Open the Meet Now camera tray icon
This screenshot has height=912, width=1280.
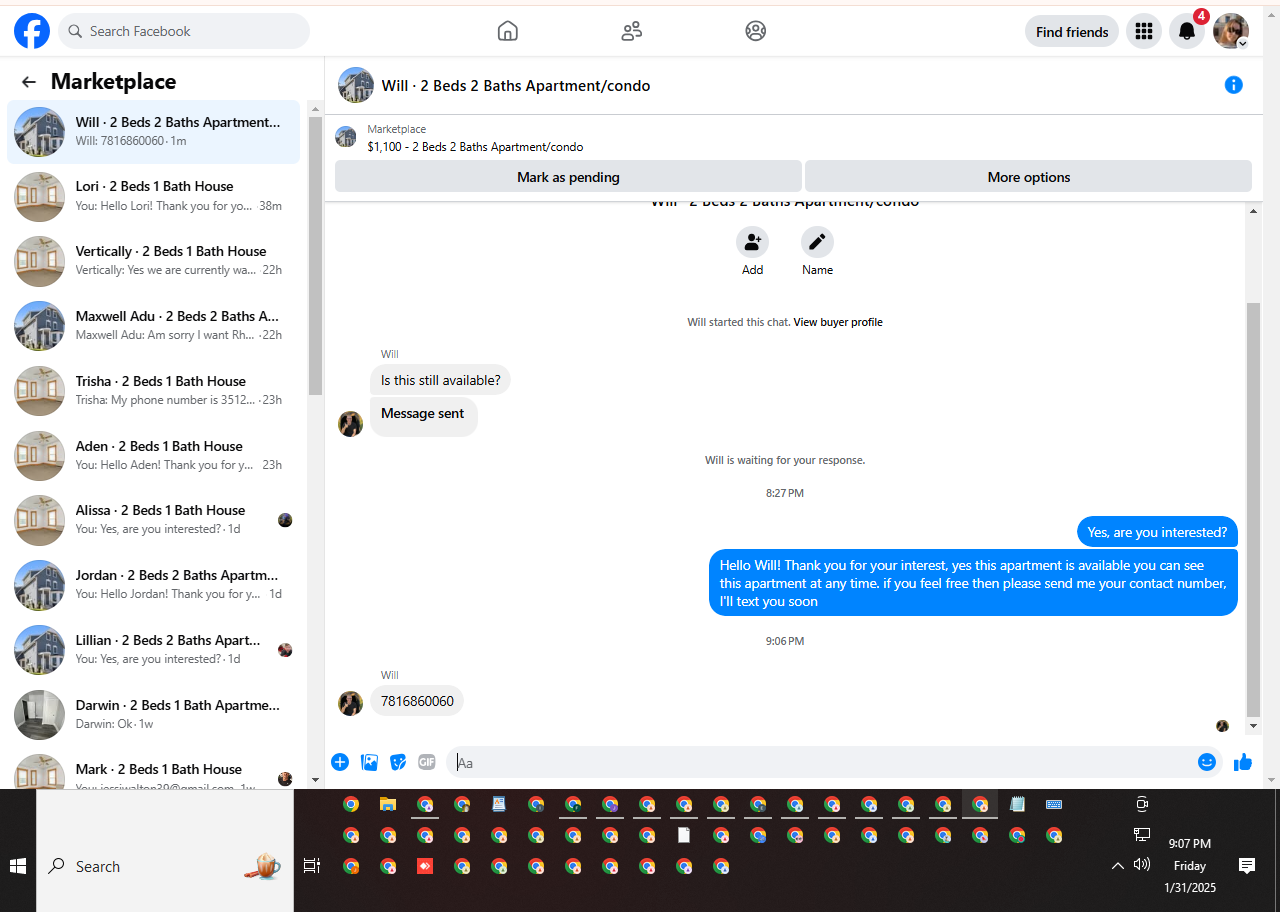pos(1142,804)
